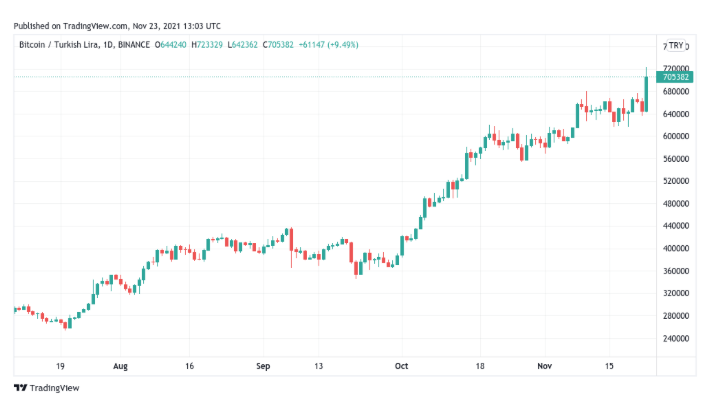Click the +61147 (+9.49%) change value
The width and height of the screenshot is (709, 396).
click(329, 45)
